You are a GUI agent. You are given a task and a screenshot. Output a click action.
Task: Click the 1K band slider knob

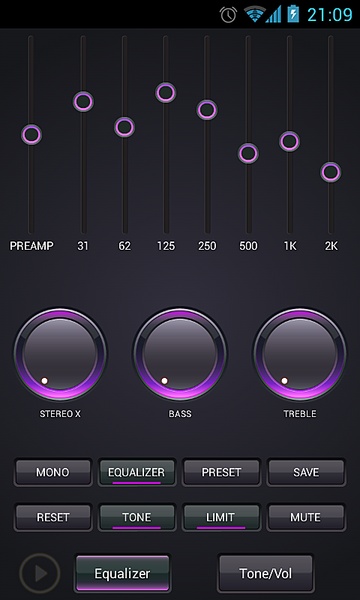click(x=289, y=141)
